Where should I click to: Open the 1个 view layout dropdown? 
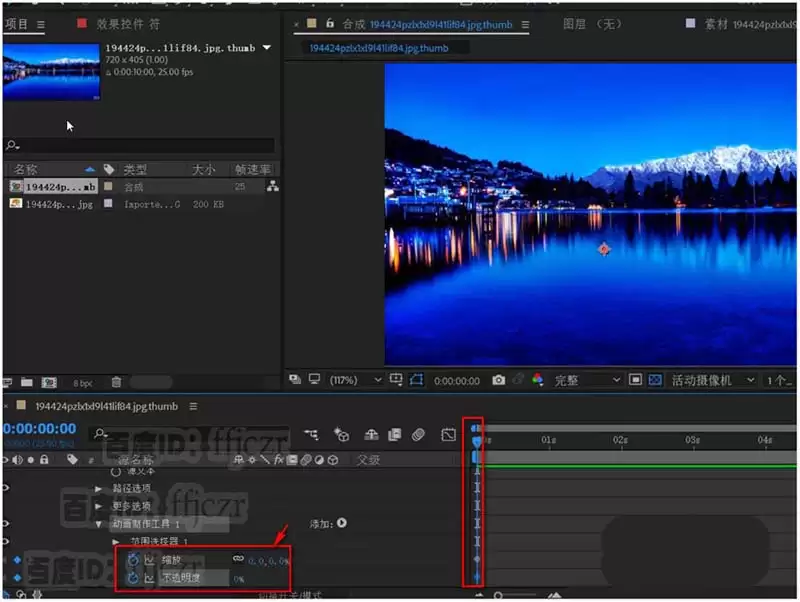tap(779, 381)
